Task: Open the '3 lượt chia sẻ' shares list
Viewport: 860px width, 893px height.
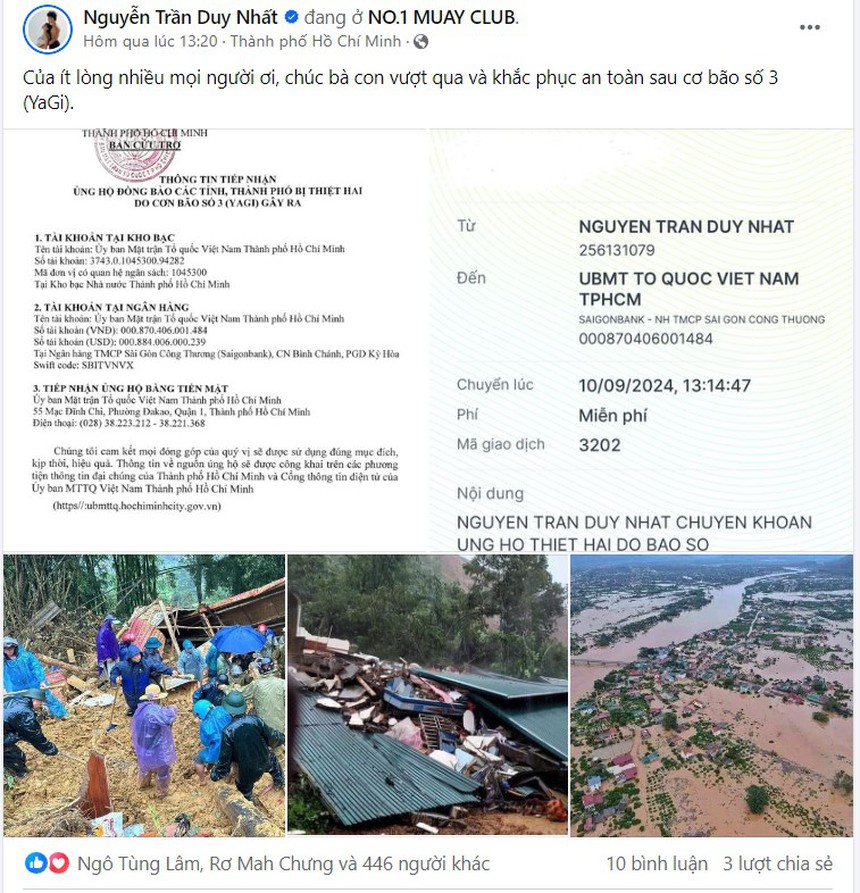Action: click(777, 864)
